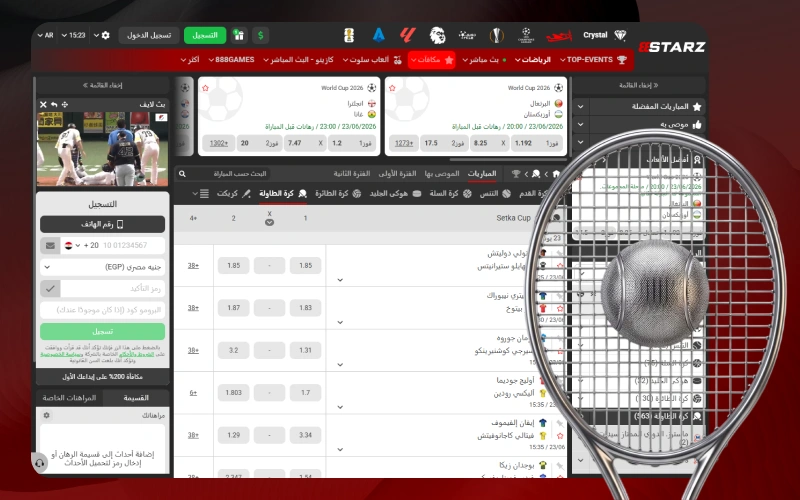
Task: Expand markets for the 1.85 / 1.85 odds row
Action: 340,280
